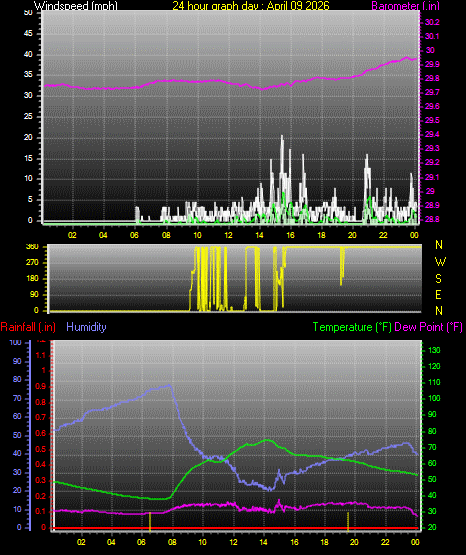Click the yellow rainfall marker near 06:30
Image resolution: width=466 pixels, height=555 pixels.
[x=150, y=521]
